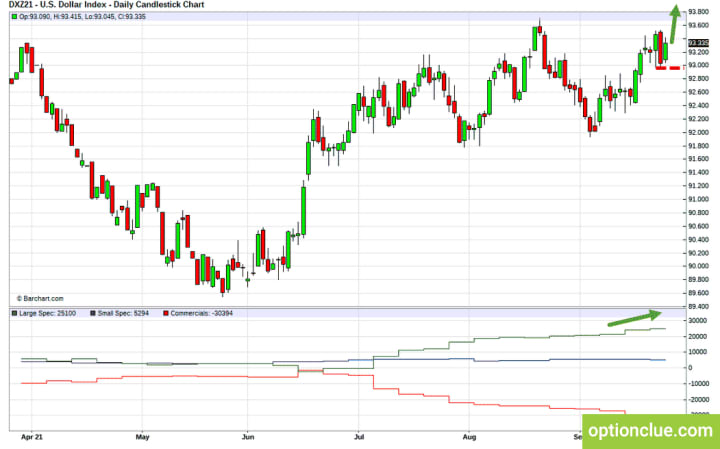This screenshot has width=720, height=449.
Task: Click the 20000 COT axis label
Action: point(697,337)
